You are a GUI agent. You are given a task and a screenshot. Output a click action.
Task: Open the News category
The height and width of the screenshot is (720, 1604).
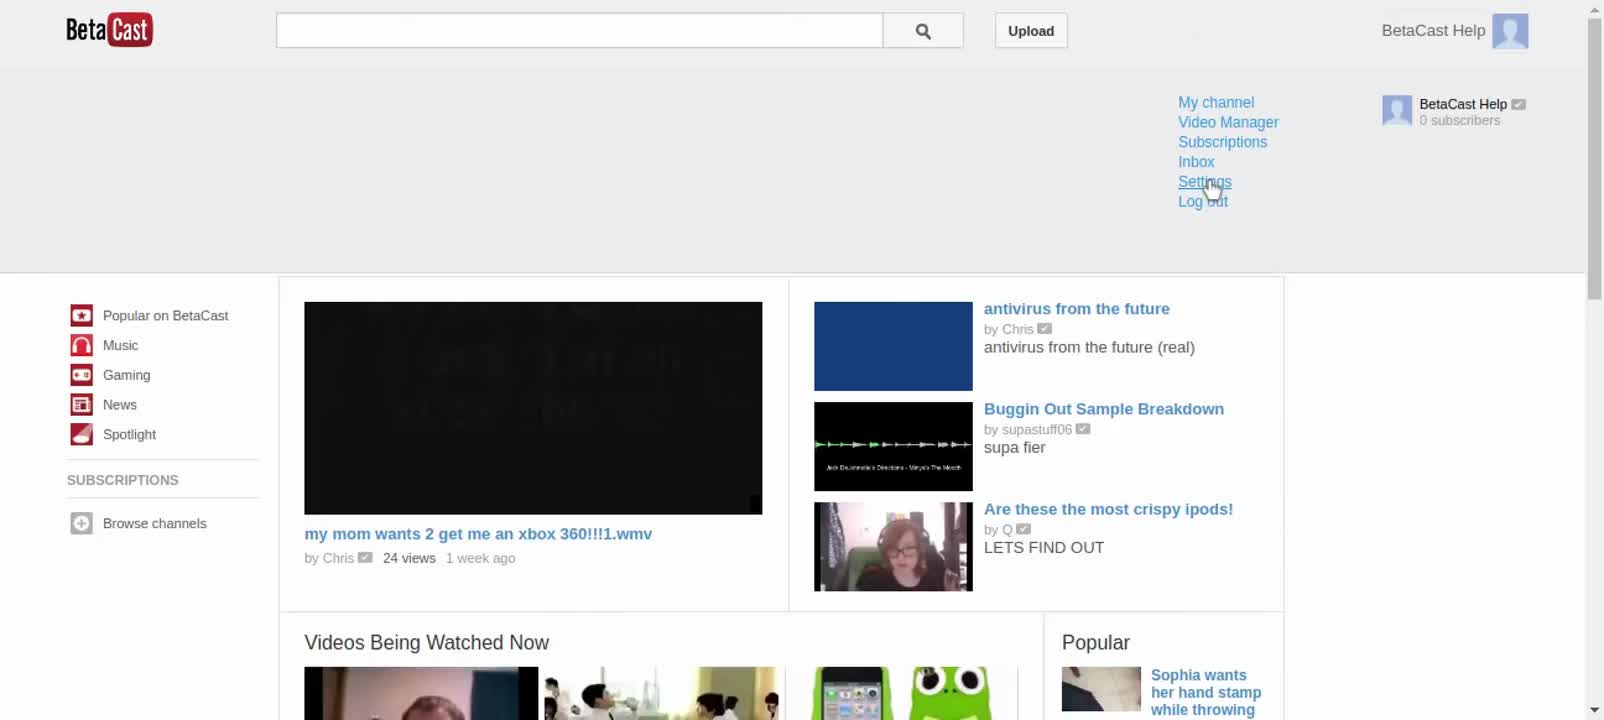pos(120,405)
